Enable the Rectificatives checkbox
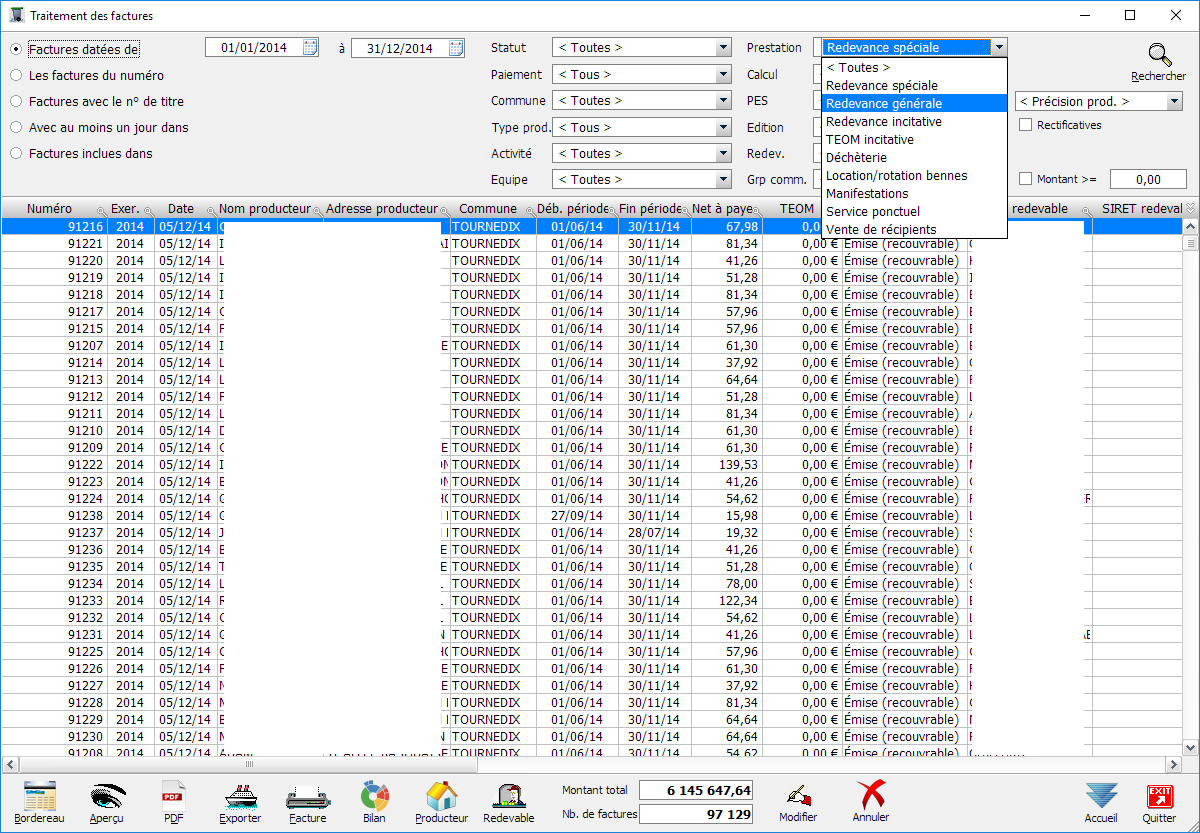The width and height of the screenshot is (1200, 833). (1025, 125)
